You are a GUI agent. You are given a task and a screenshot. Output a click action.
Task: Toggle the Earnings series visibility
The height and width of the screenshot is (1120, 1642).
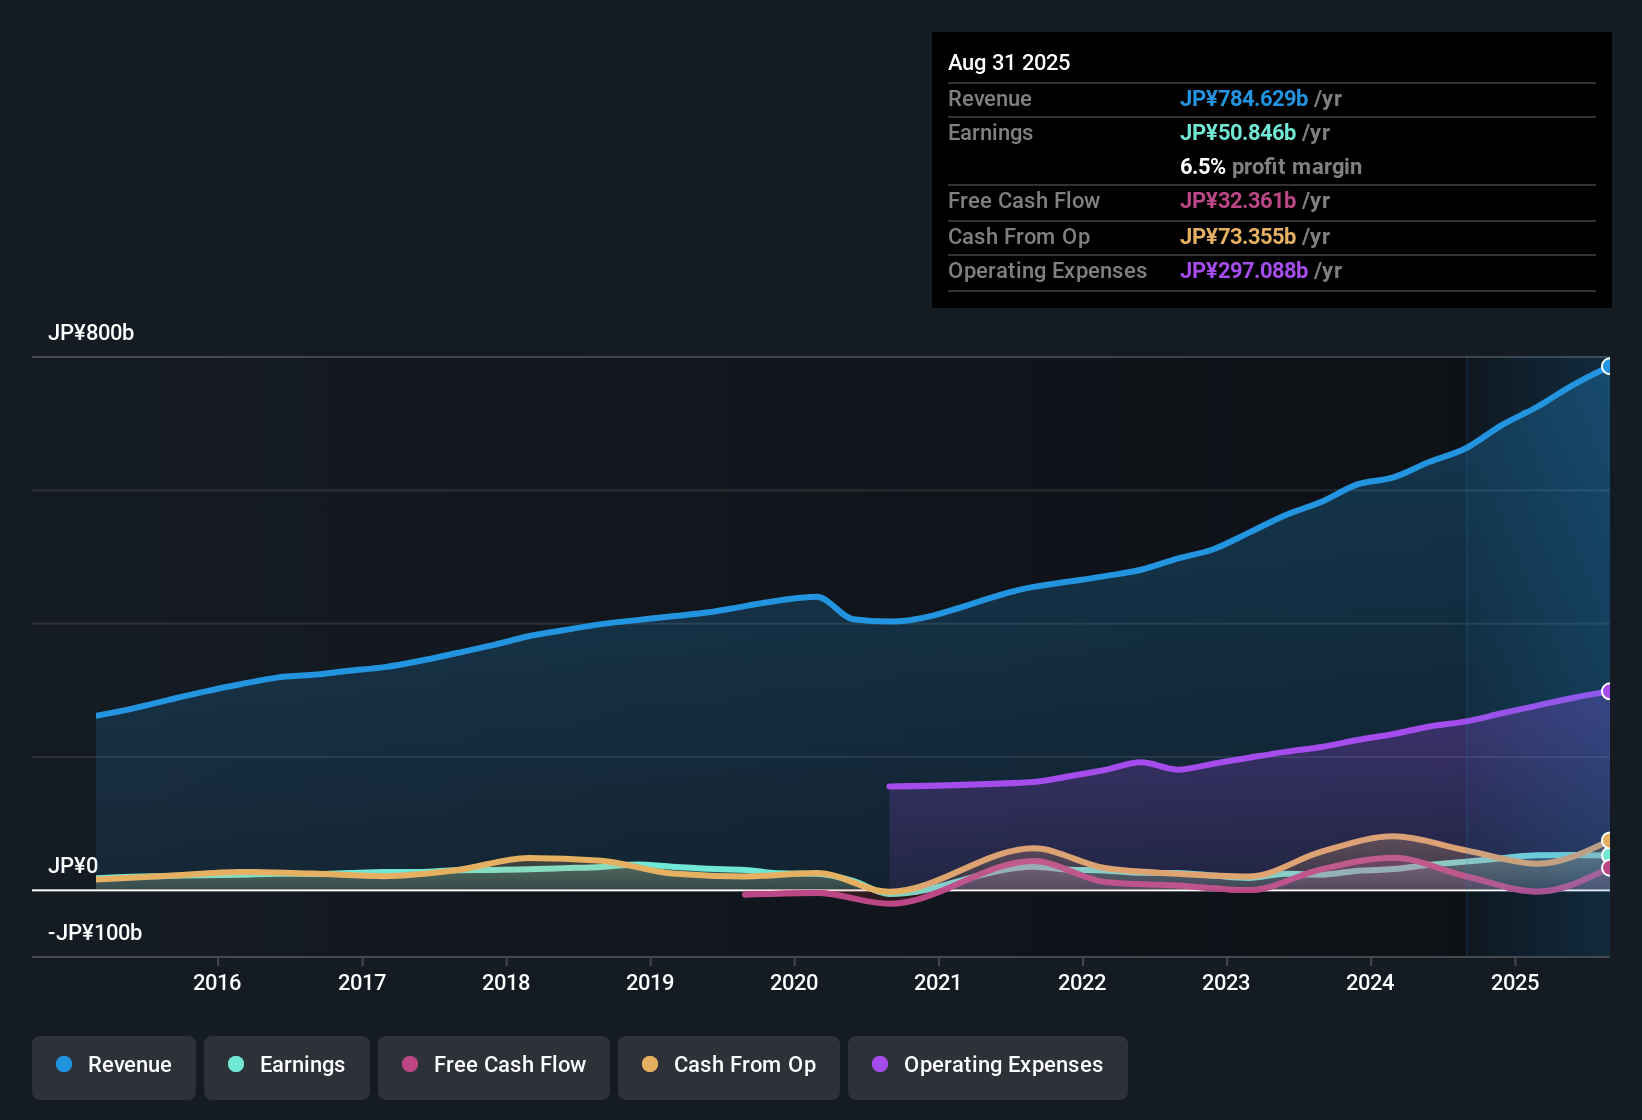click(287, 1065)
